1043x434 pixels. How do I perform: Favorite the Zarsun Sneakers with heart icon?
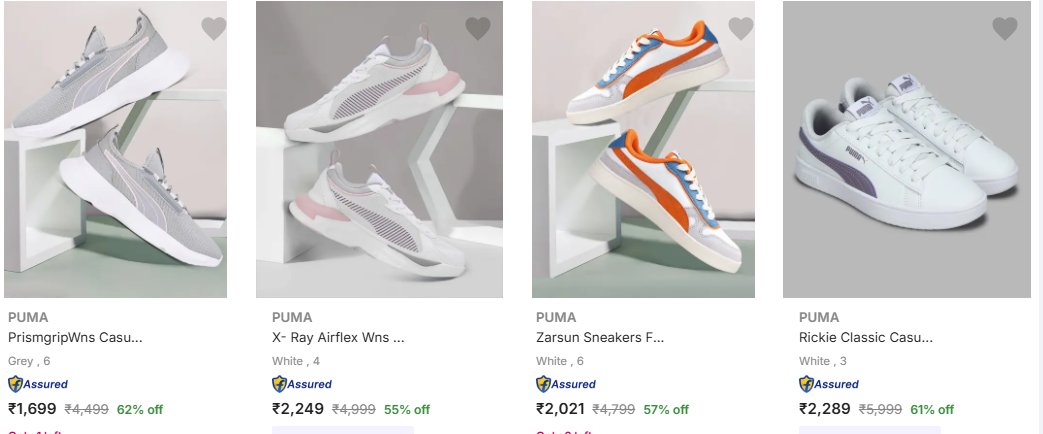pyautogui.click(x=741, y=29)
